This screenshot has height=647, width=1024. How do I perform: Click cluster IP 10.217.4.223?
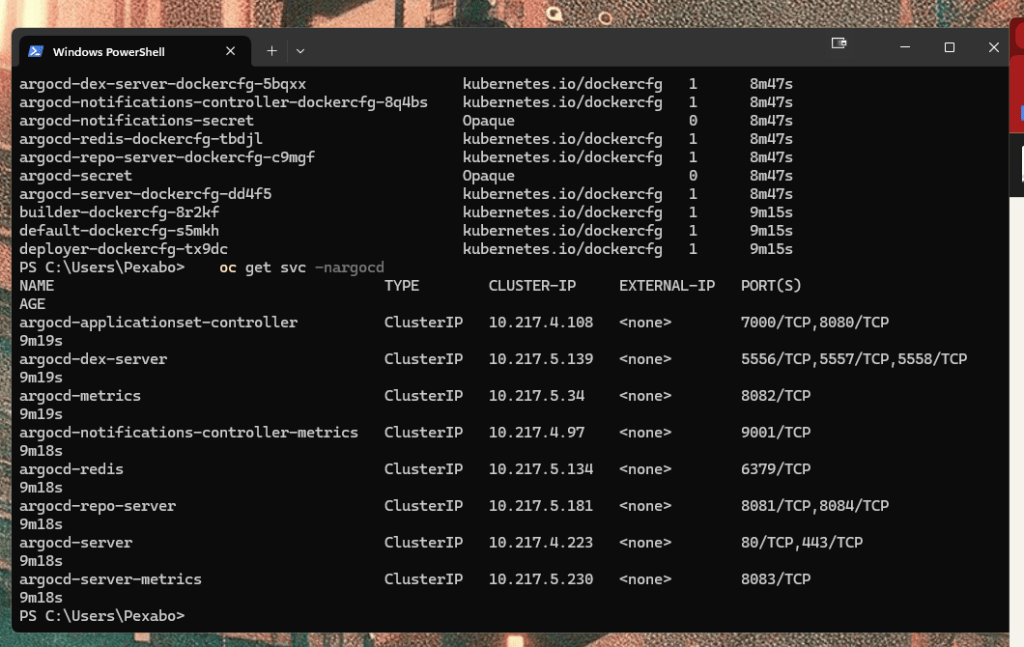541,543
